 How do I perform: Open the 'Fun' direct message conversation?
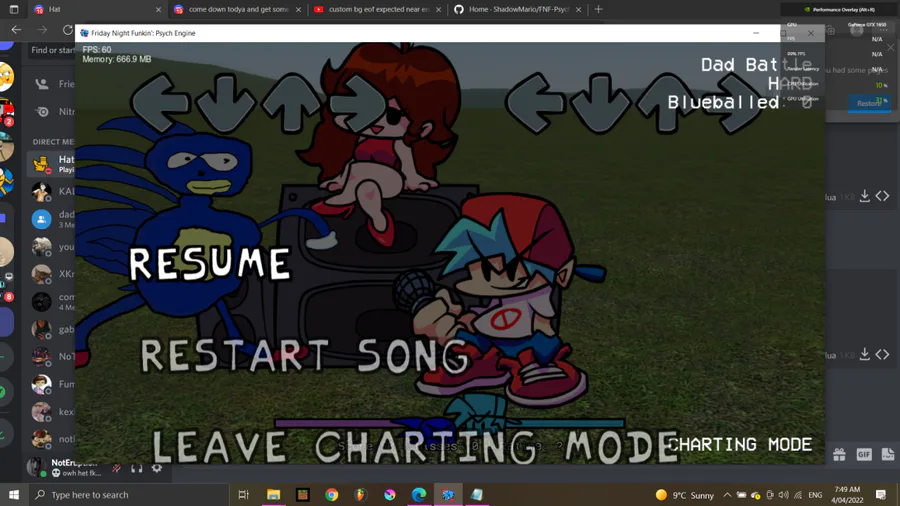click(53, 384)
